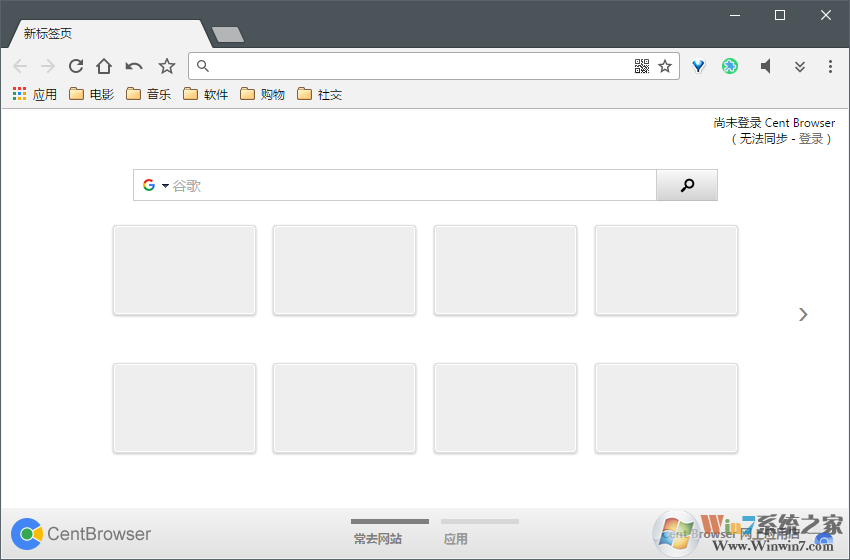Image resolution: width=850 pixels, height=560 pixels.
Task: Open the three-dot browser menu
Action: pyautogui.click(x=830, y=66)
